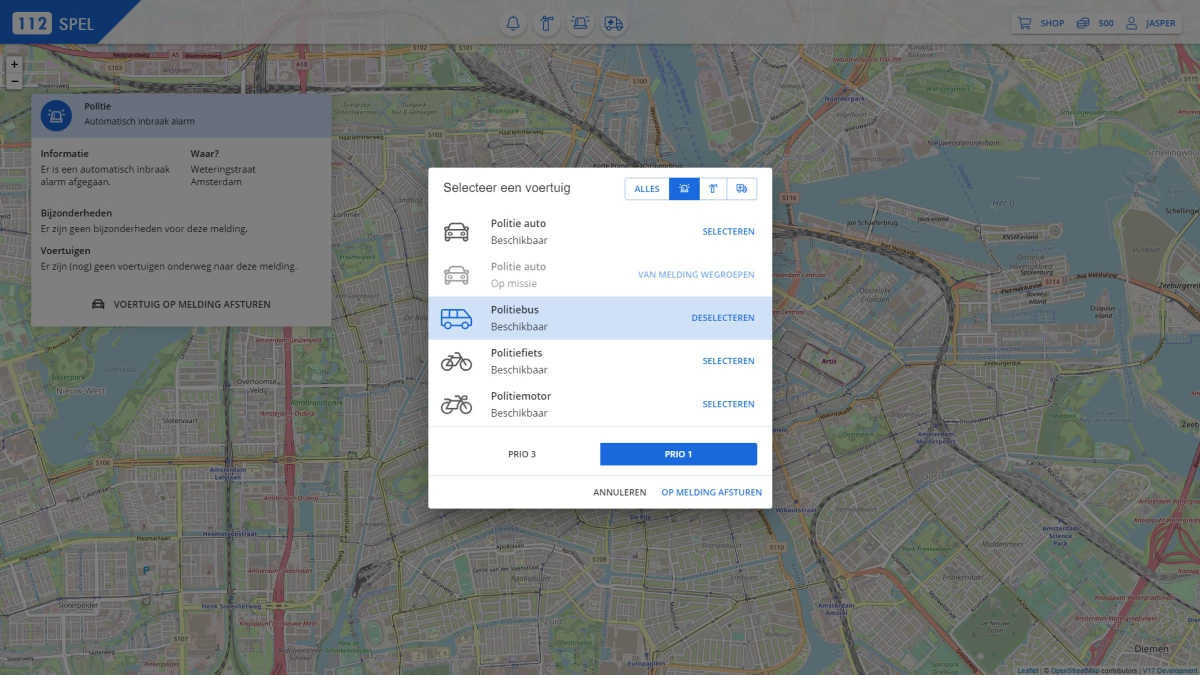
Task: Click the ambulance icon in top bar
Action: [x=614, y=24]
